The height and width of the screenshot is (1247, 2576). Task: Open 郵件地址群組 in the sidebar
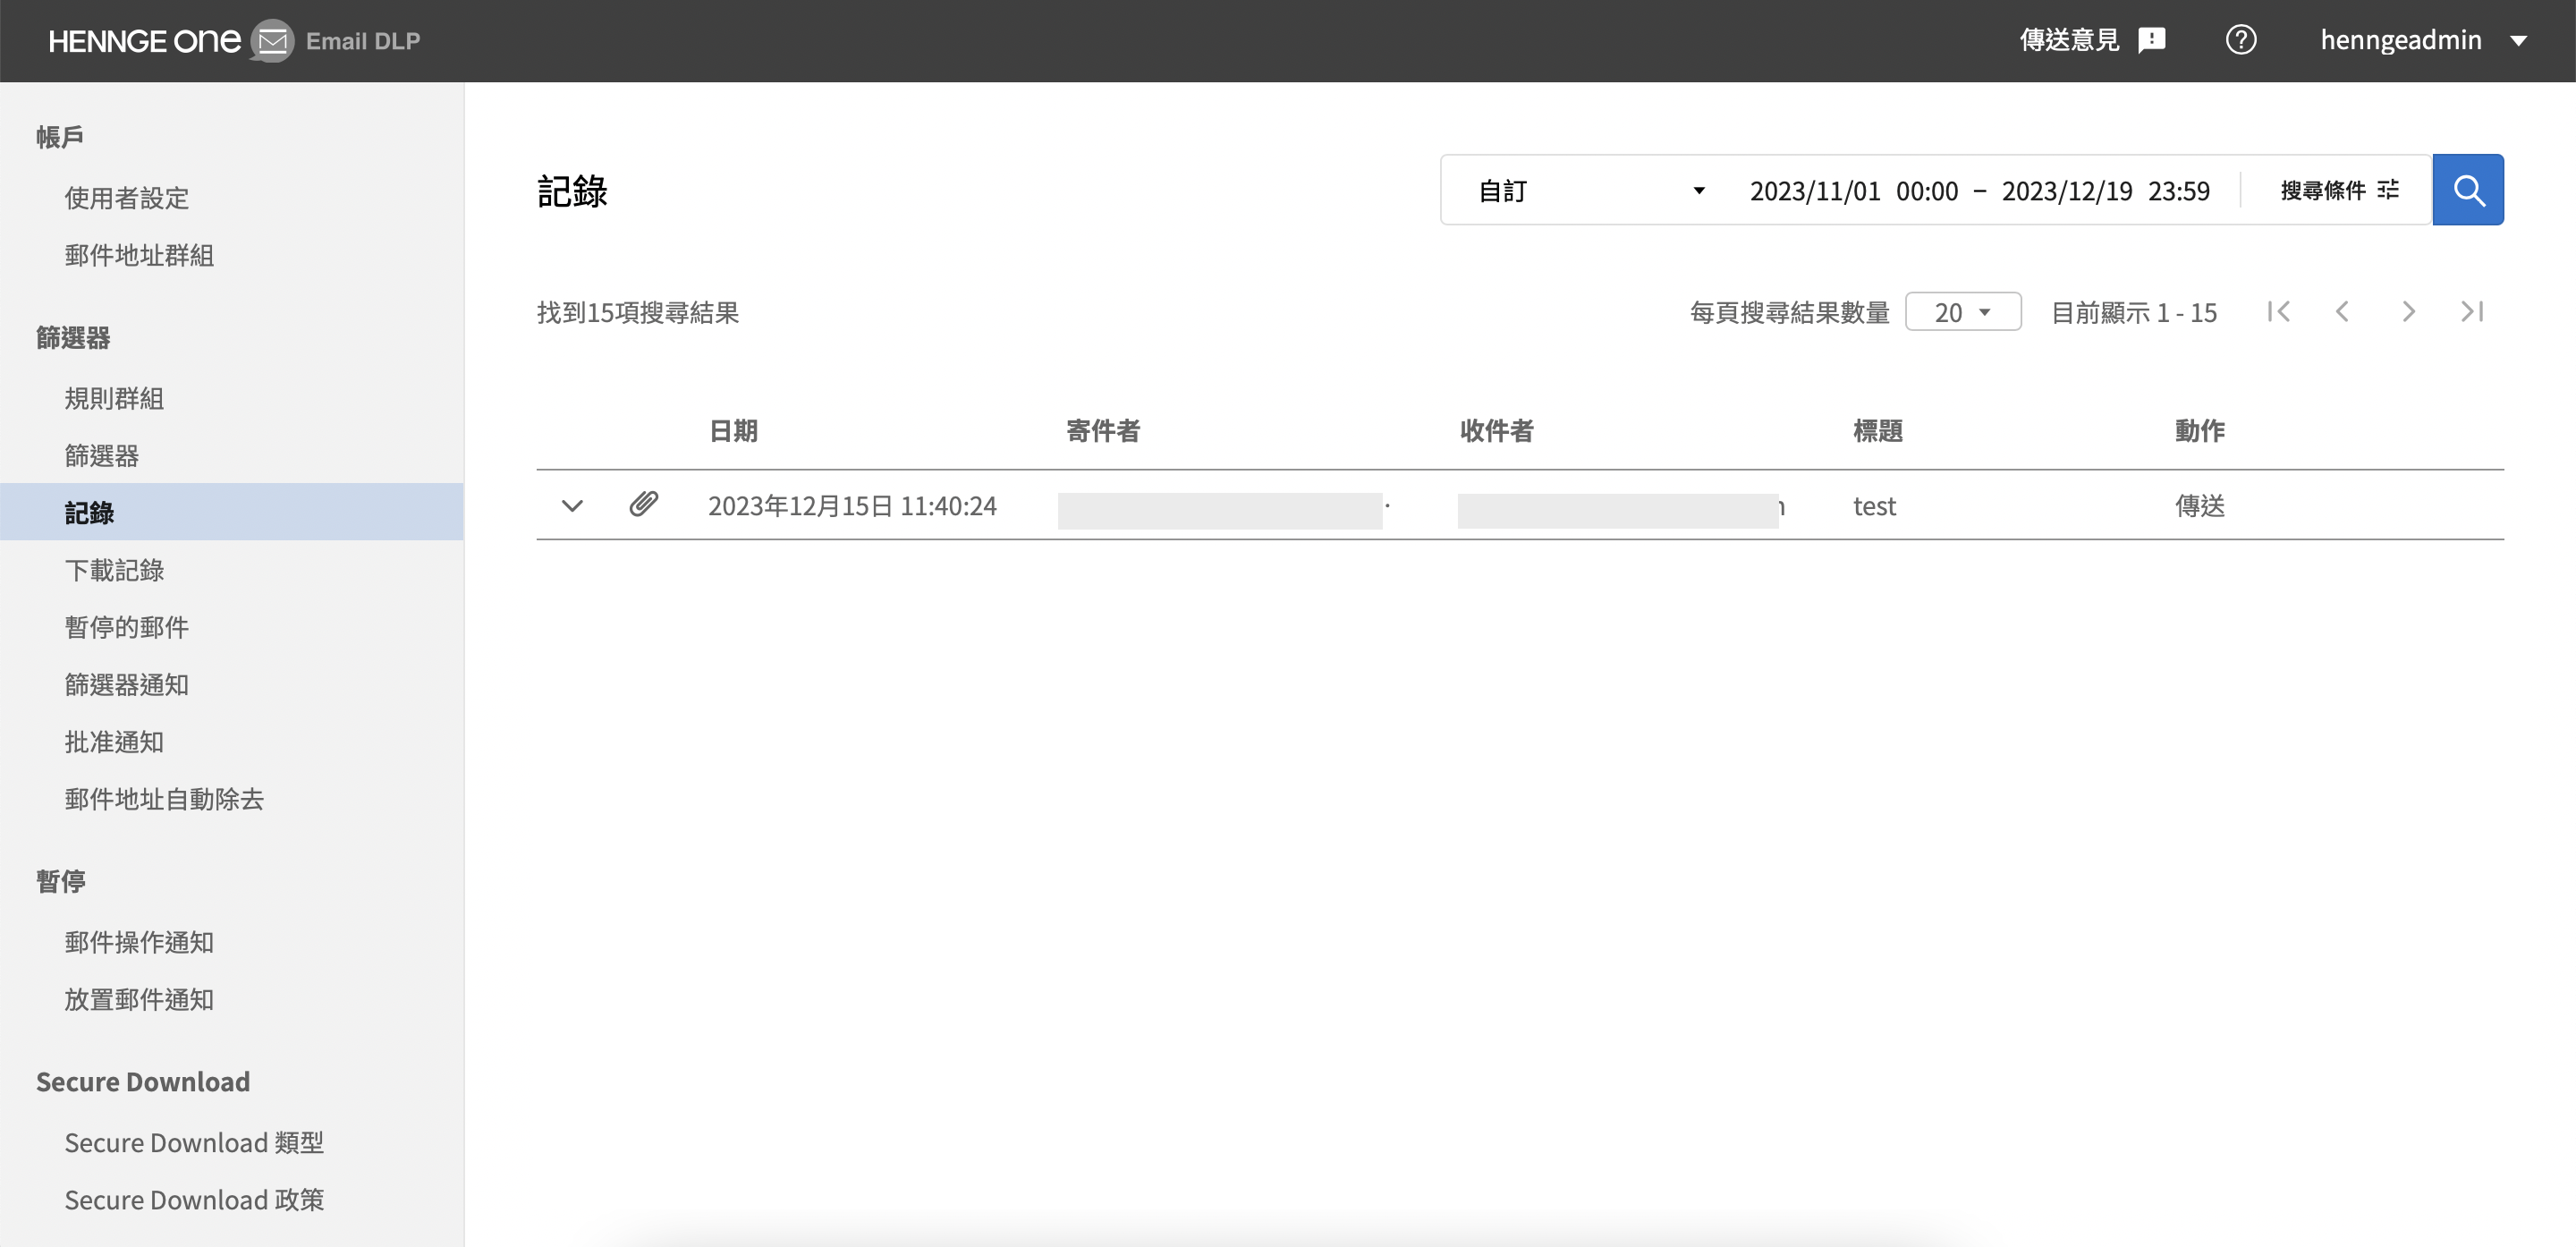pos(139,255)
